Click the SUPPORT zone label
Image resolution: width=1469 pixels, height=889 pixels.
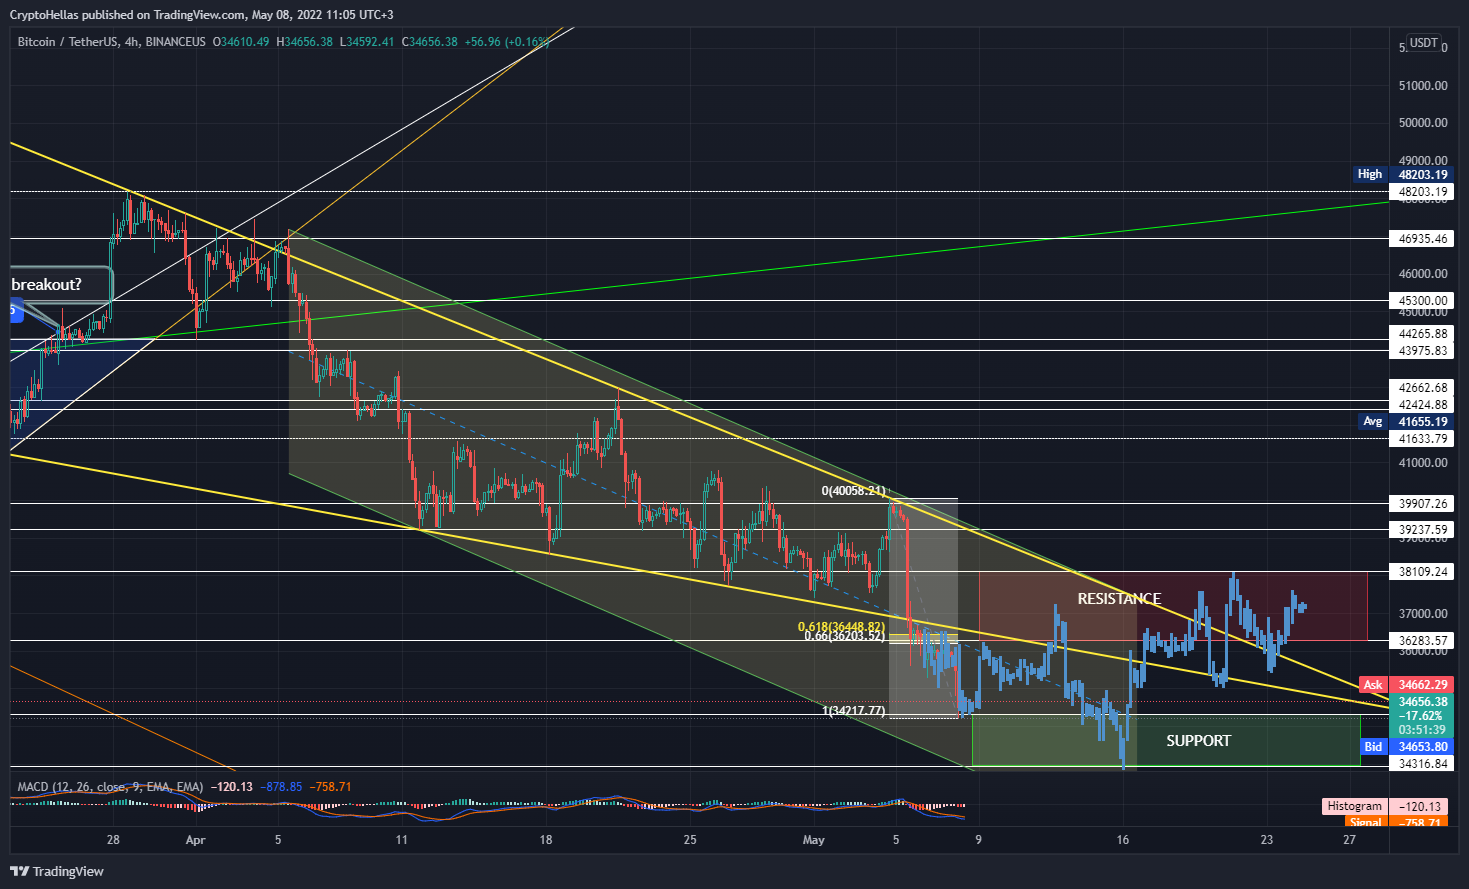(x=1198, y=741)
